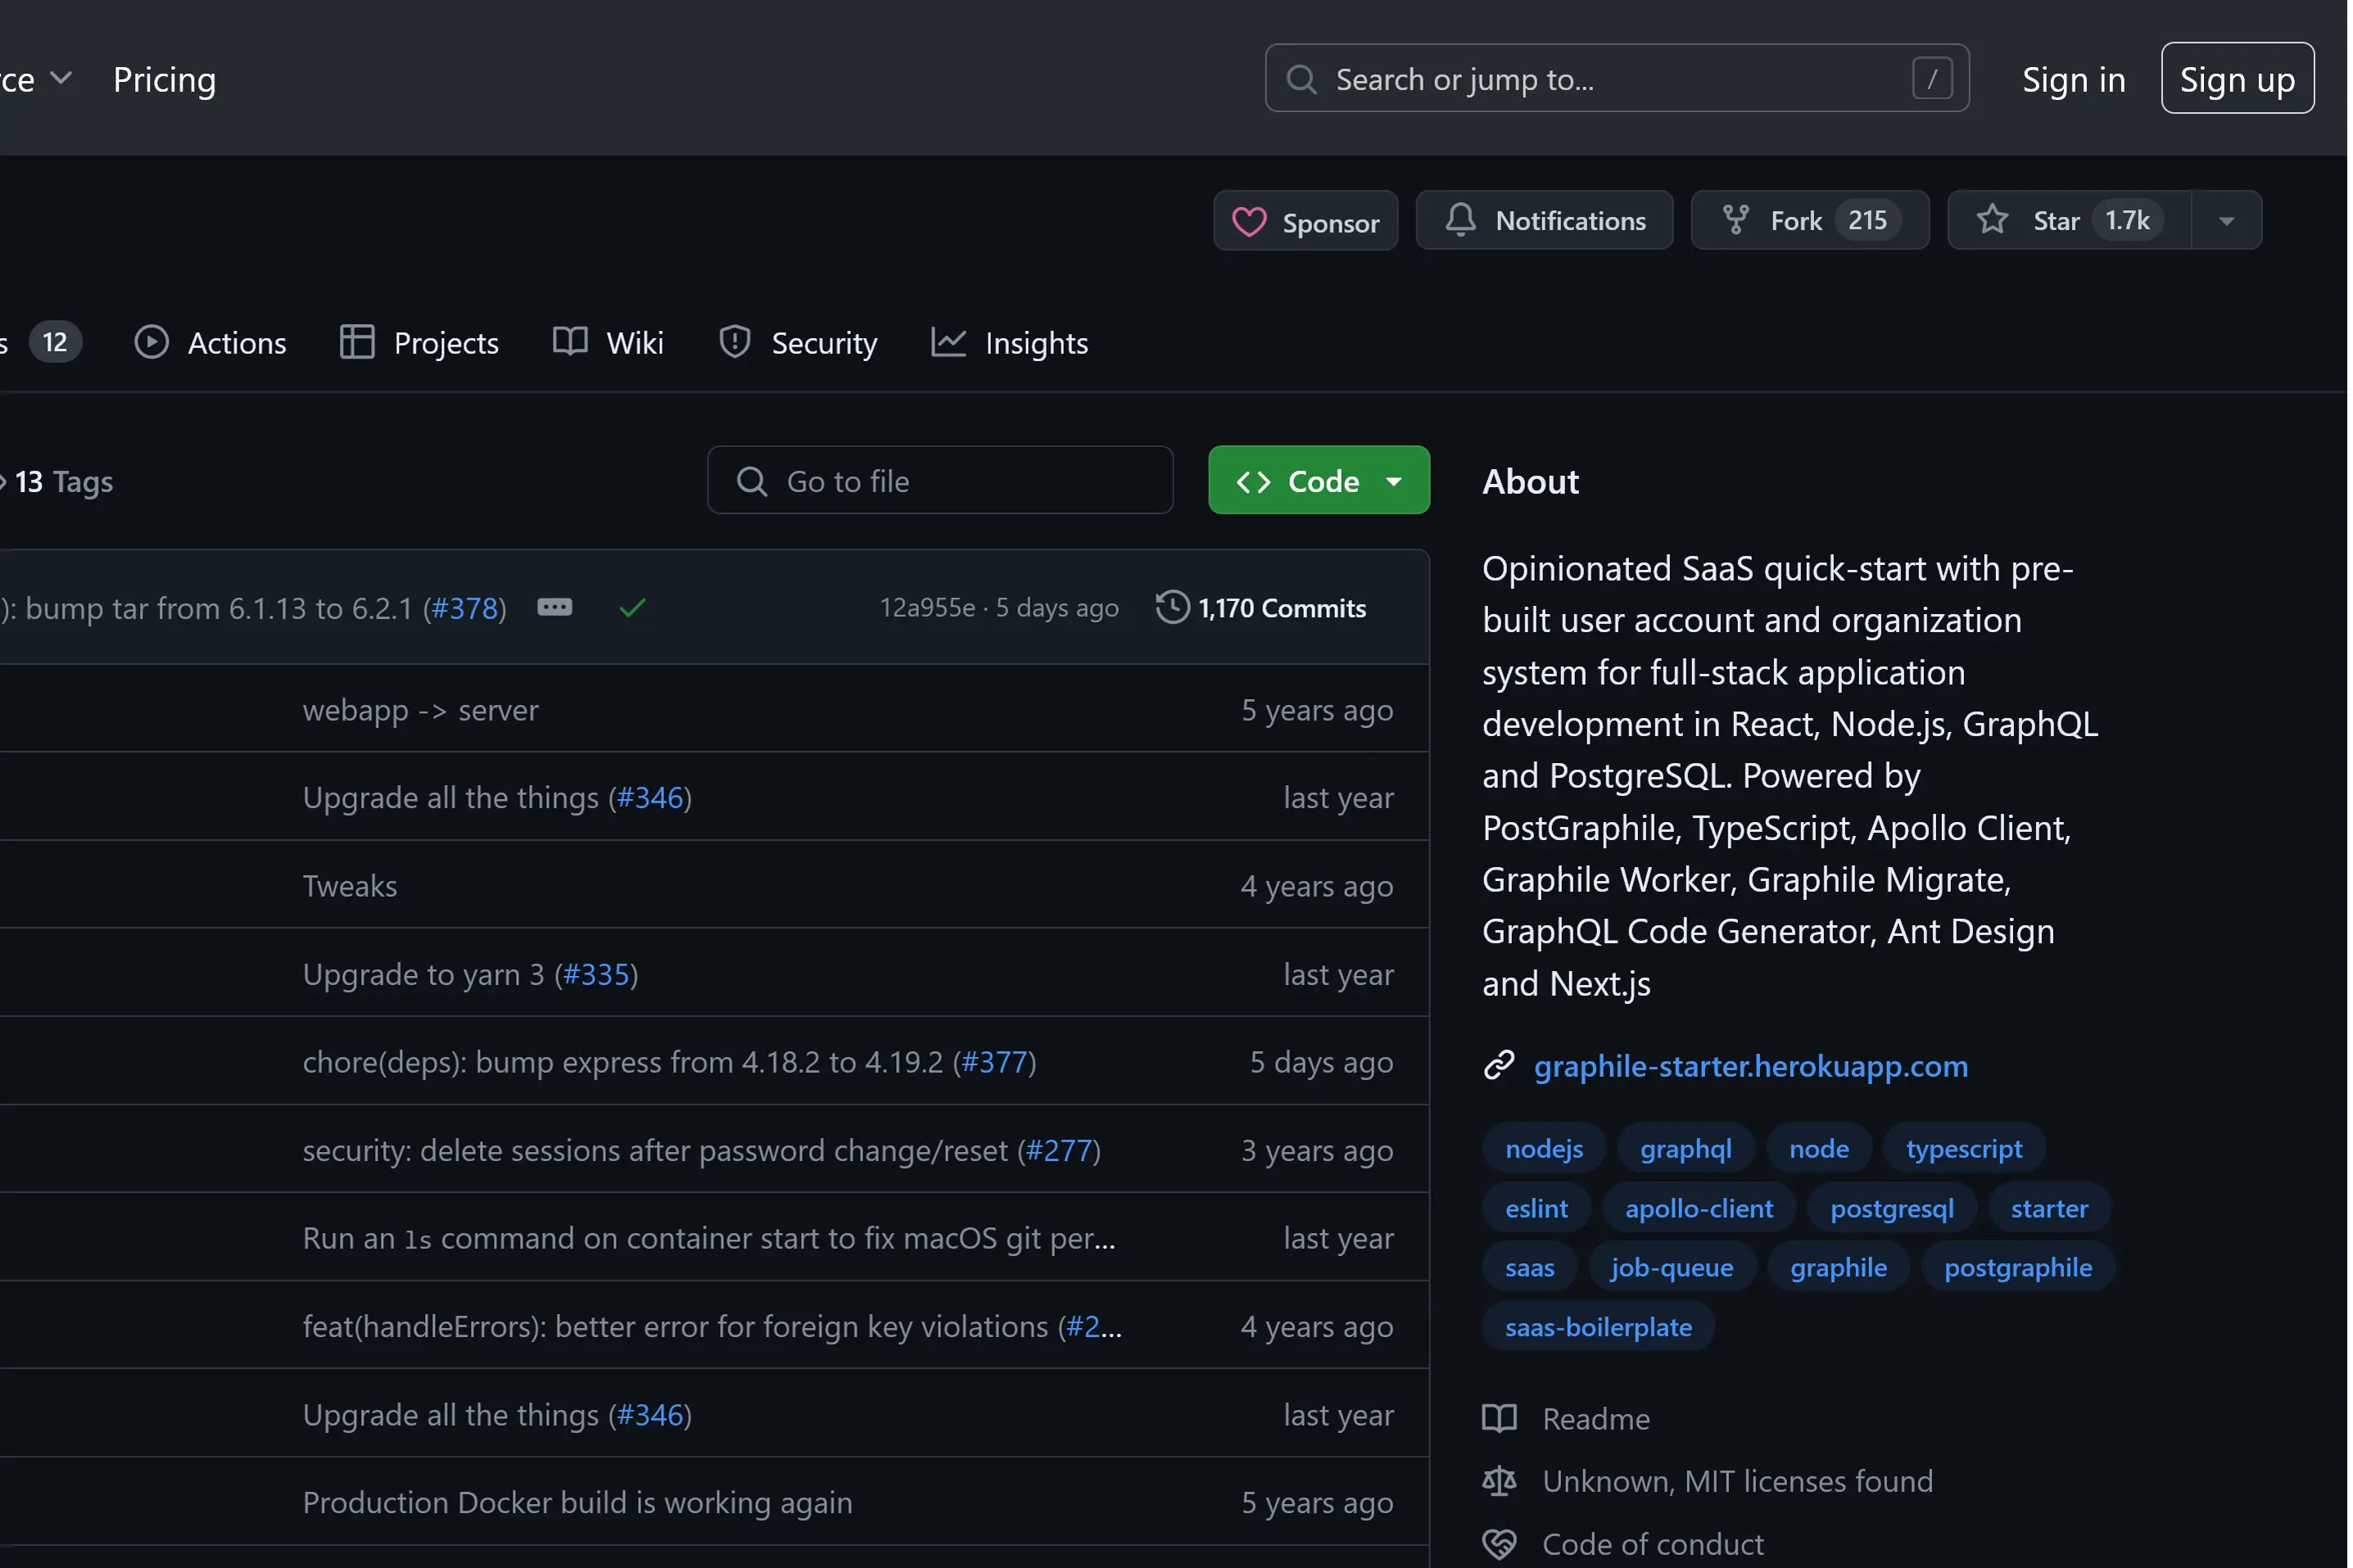The height and width of the screenshot is (1568, 2353).
Task: Open the green Code dropdown
Action: click(x=1318, y=481)
